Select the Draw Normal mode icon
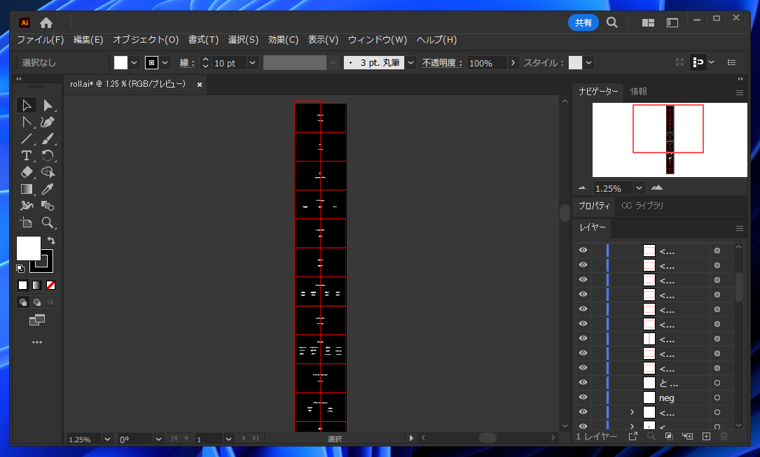The height and width of the screenshot is (457, 760). point(23,302)
